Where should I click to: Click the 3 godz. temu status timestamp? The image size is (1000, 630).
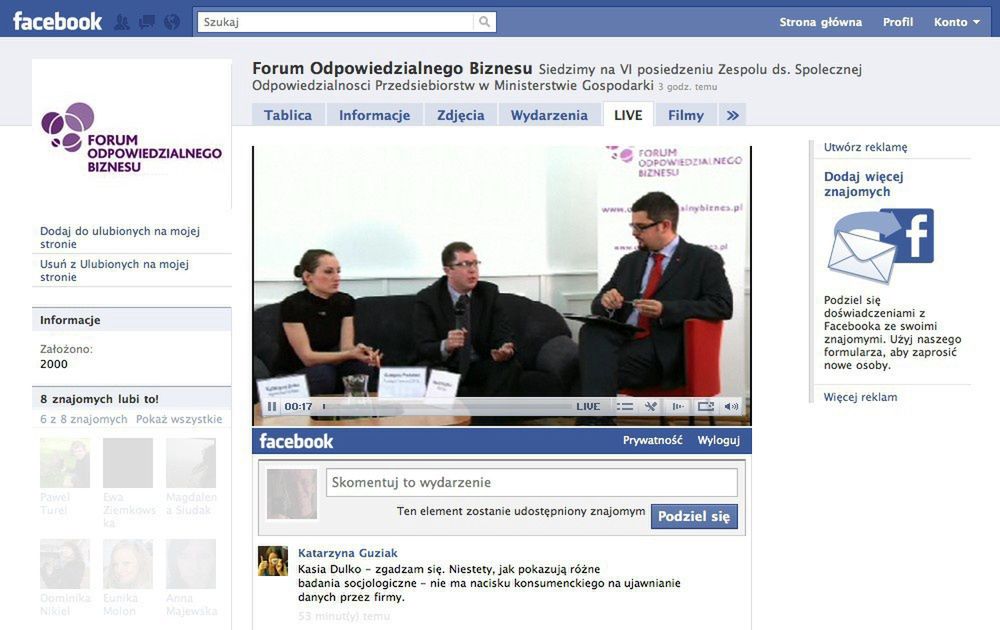click(x=688, y=87)
